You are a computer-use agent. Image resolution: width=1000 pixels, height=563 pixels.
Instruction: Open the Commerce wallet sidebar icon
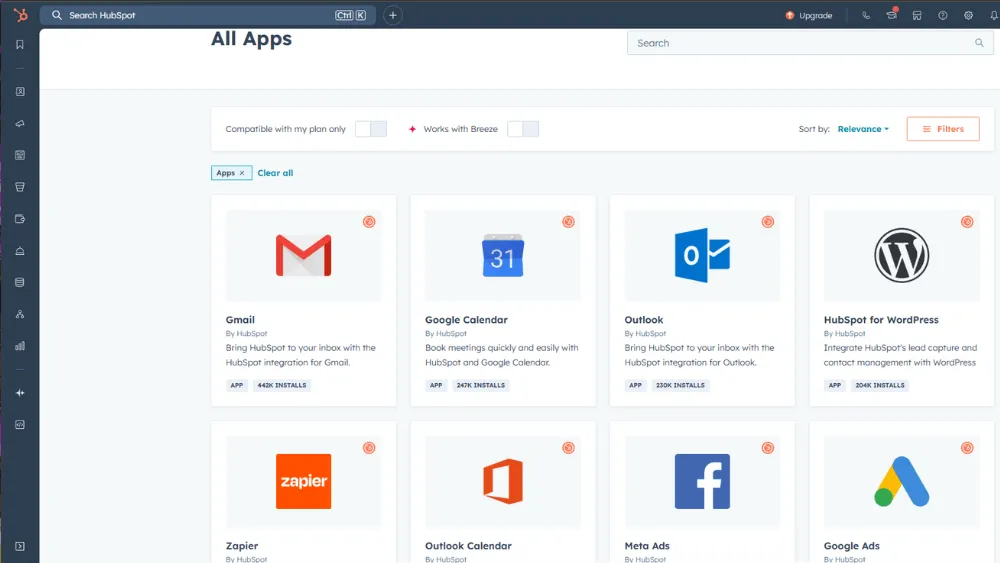20,219
